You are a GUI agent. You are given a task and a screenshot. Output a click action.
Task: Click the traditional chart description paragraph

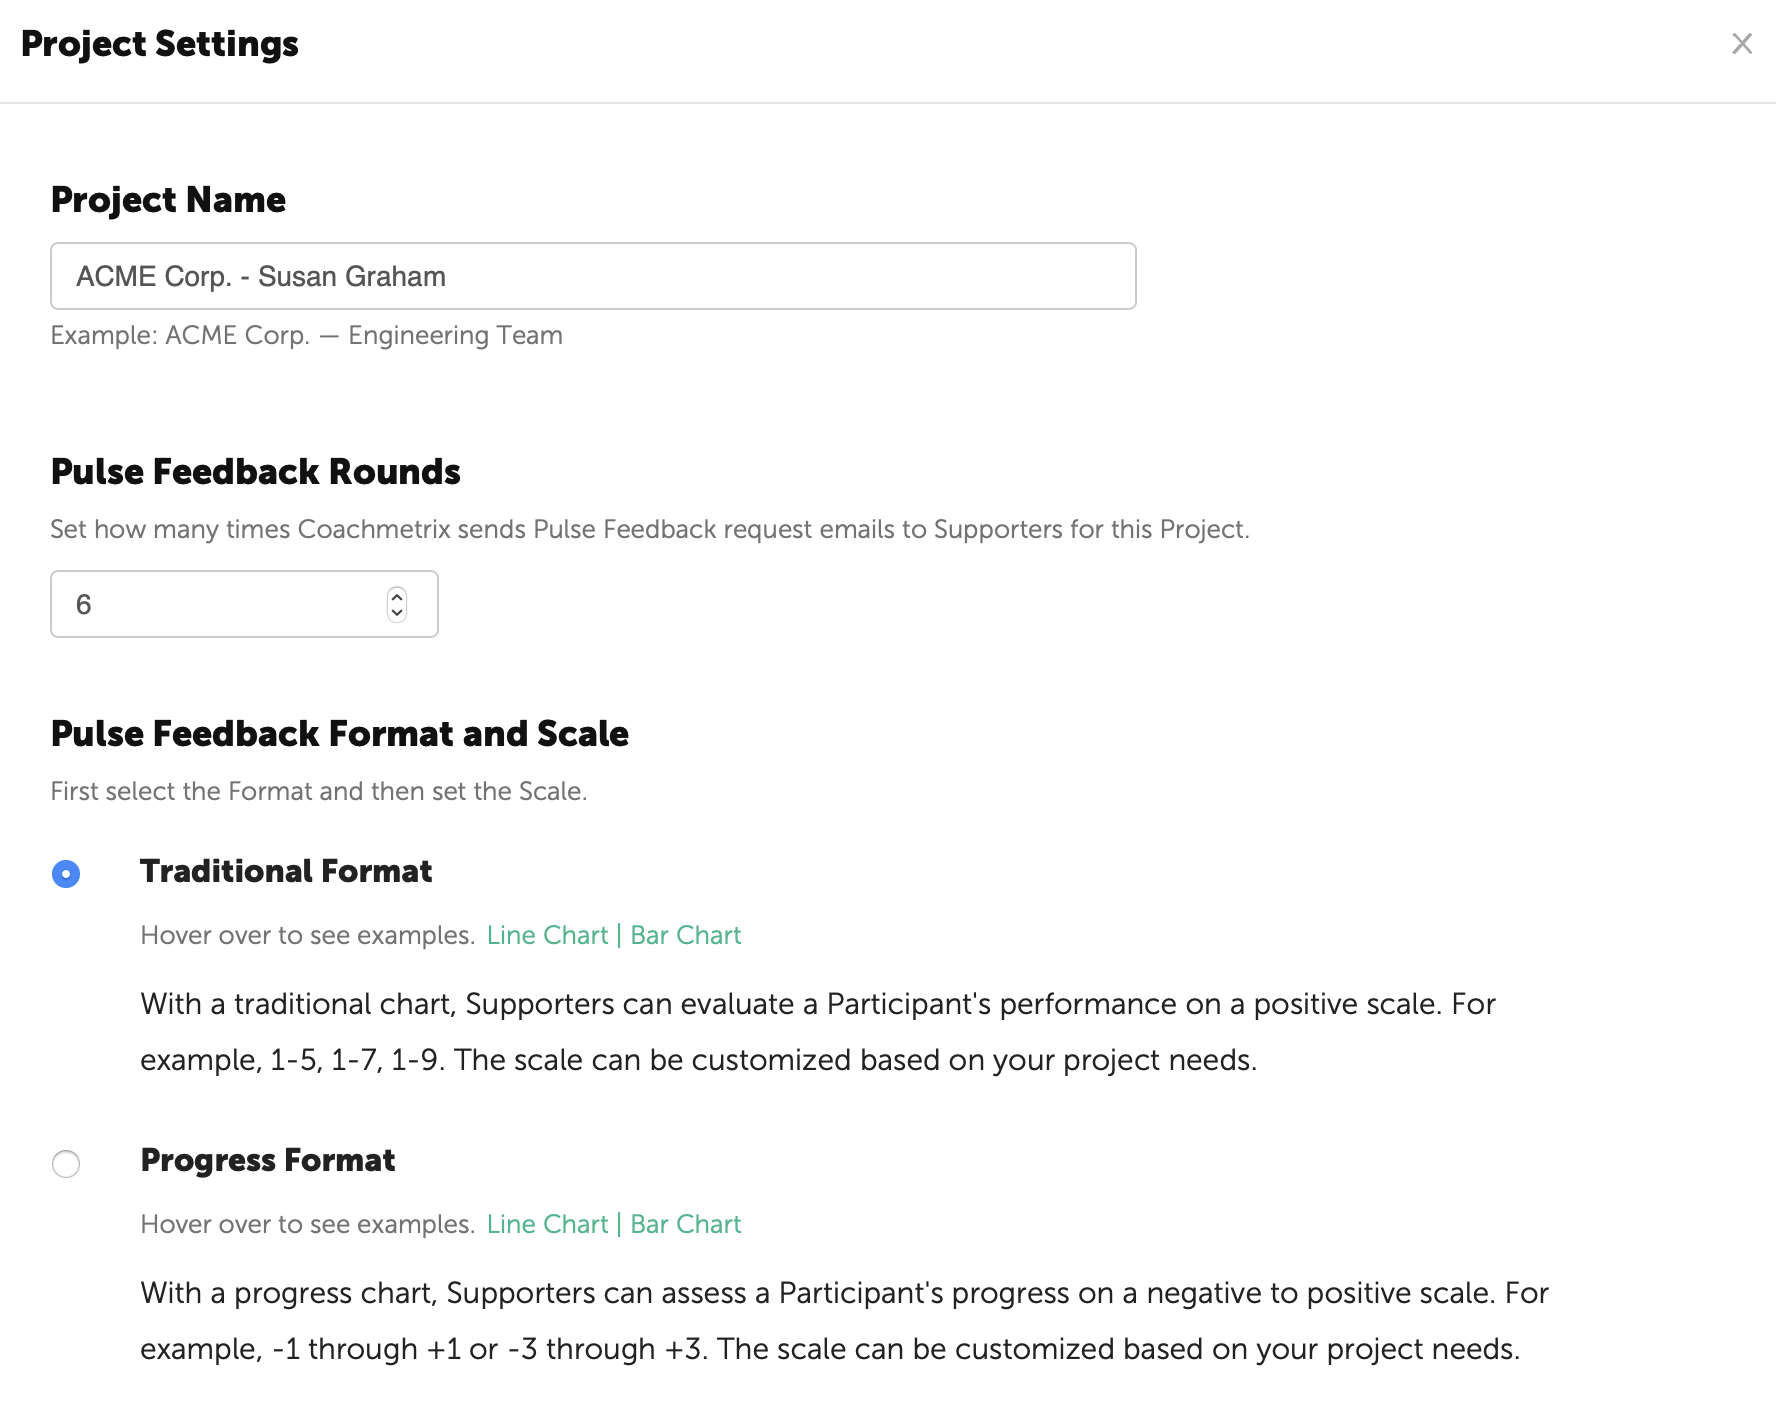[x=817, y=1032]
